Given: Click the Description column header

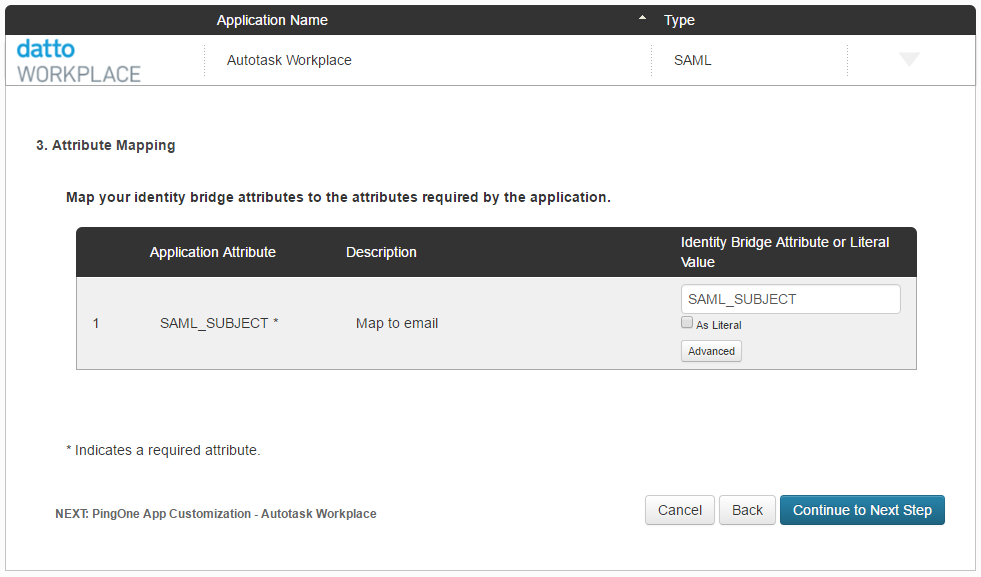Looking at the screenshot, I should click(381, 252).
